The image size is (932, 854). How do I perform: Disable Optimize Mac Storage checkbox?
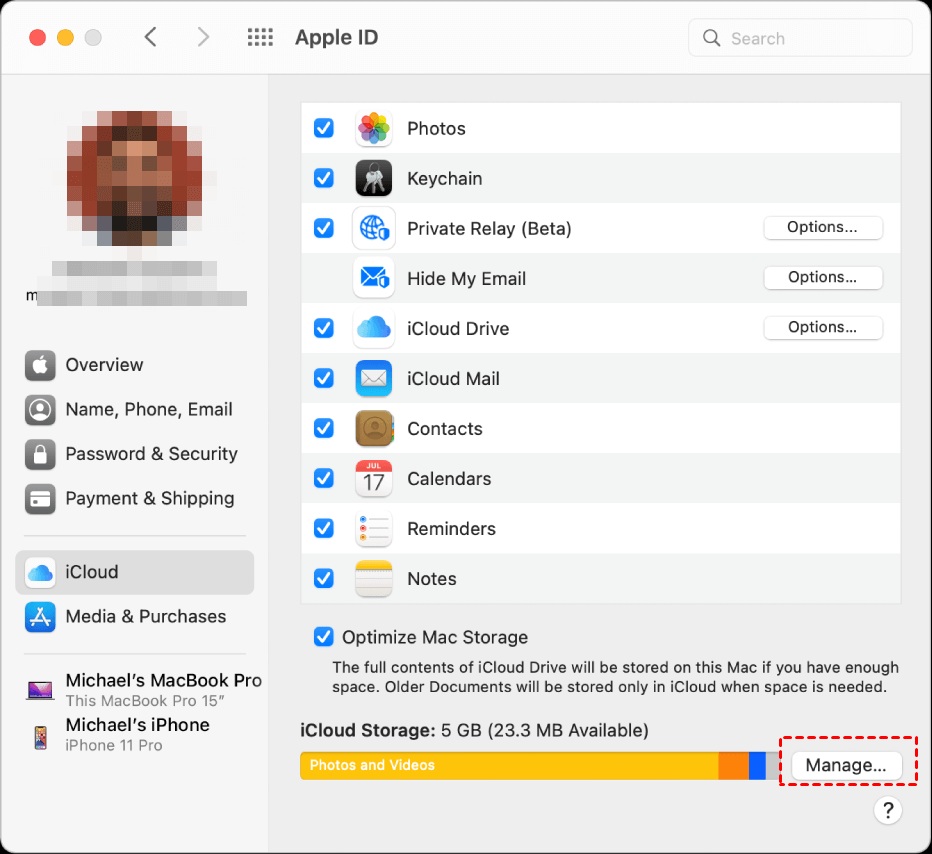point(324,637)
